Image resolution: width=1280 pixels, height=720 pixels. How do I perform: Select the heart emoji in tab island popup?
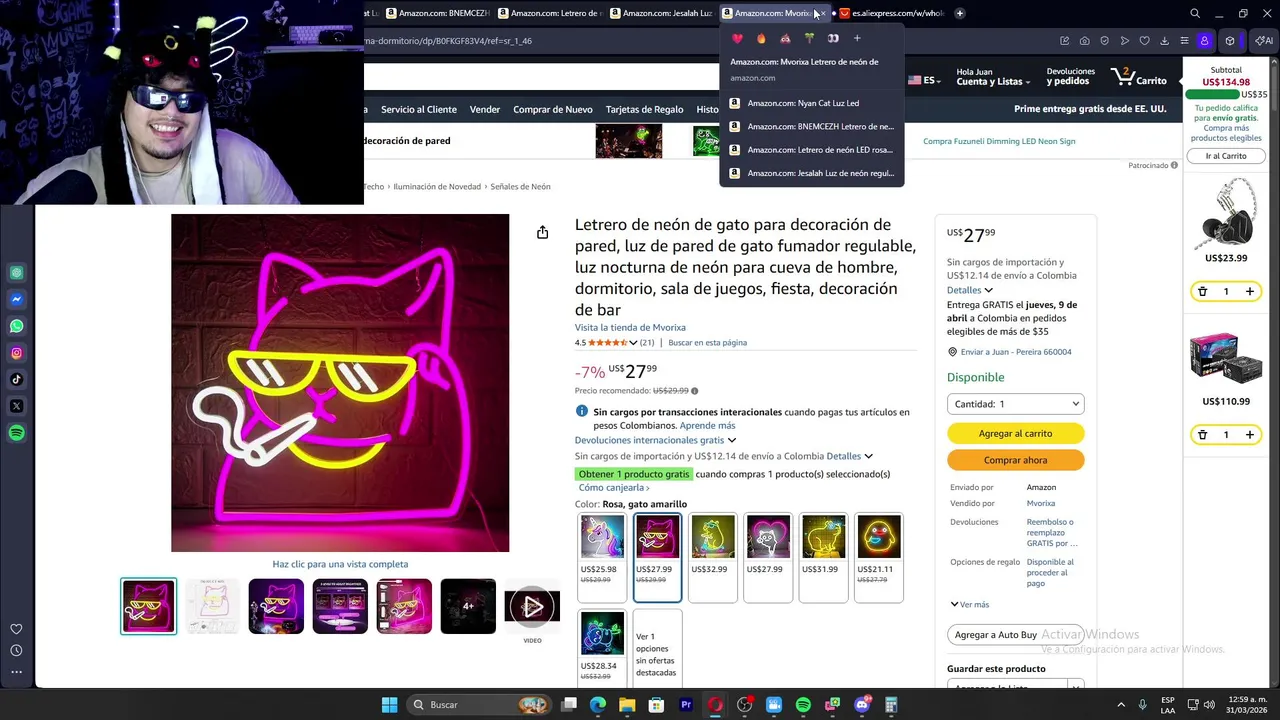pyautogui.click(x=737, y=38)
